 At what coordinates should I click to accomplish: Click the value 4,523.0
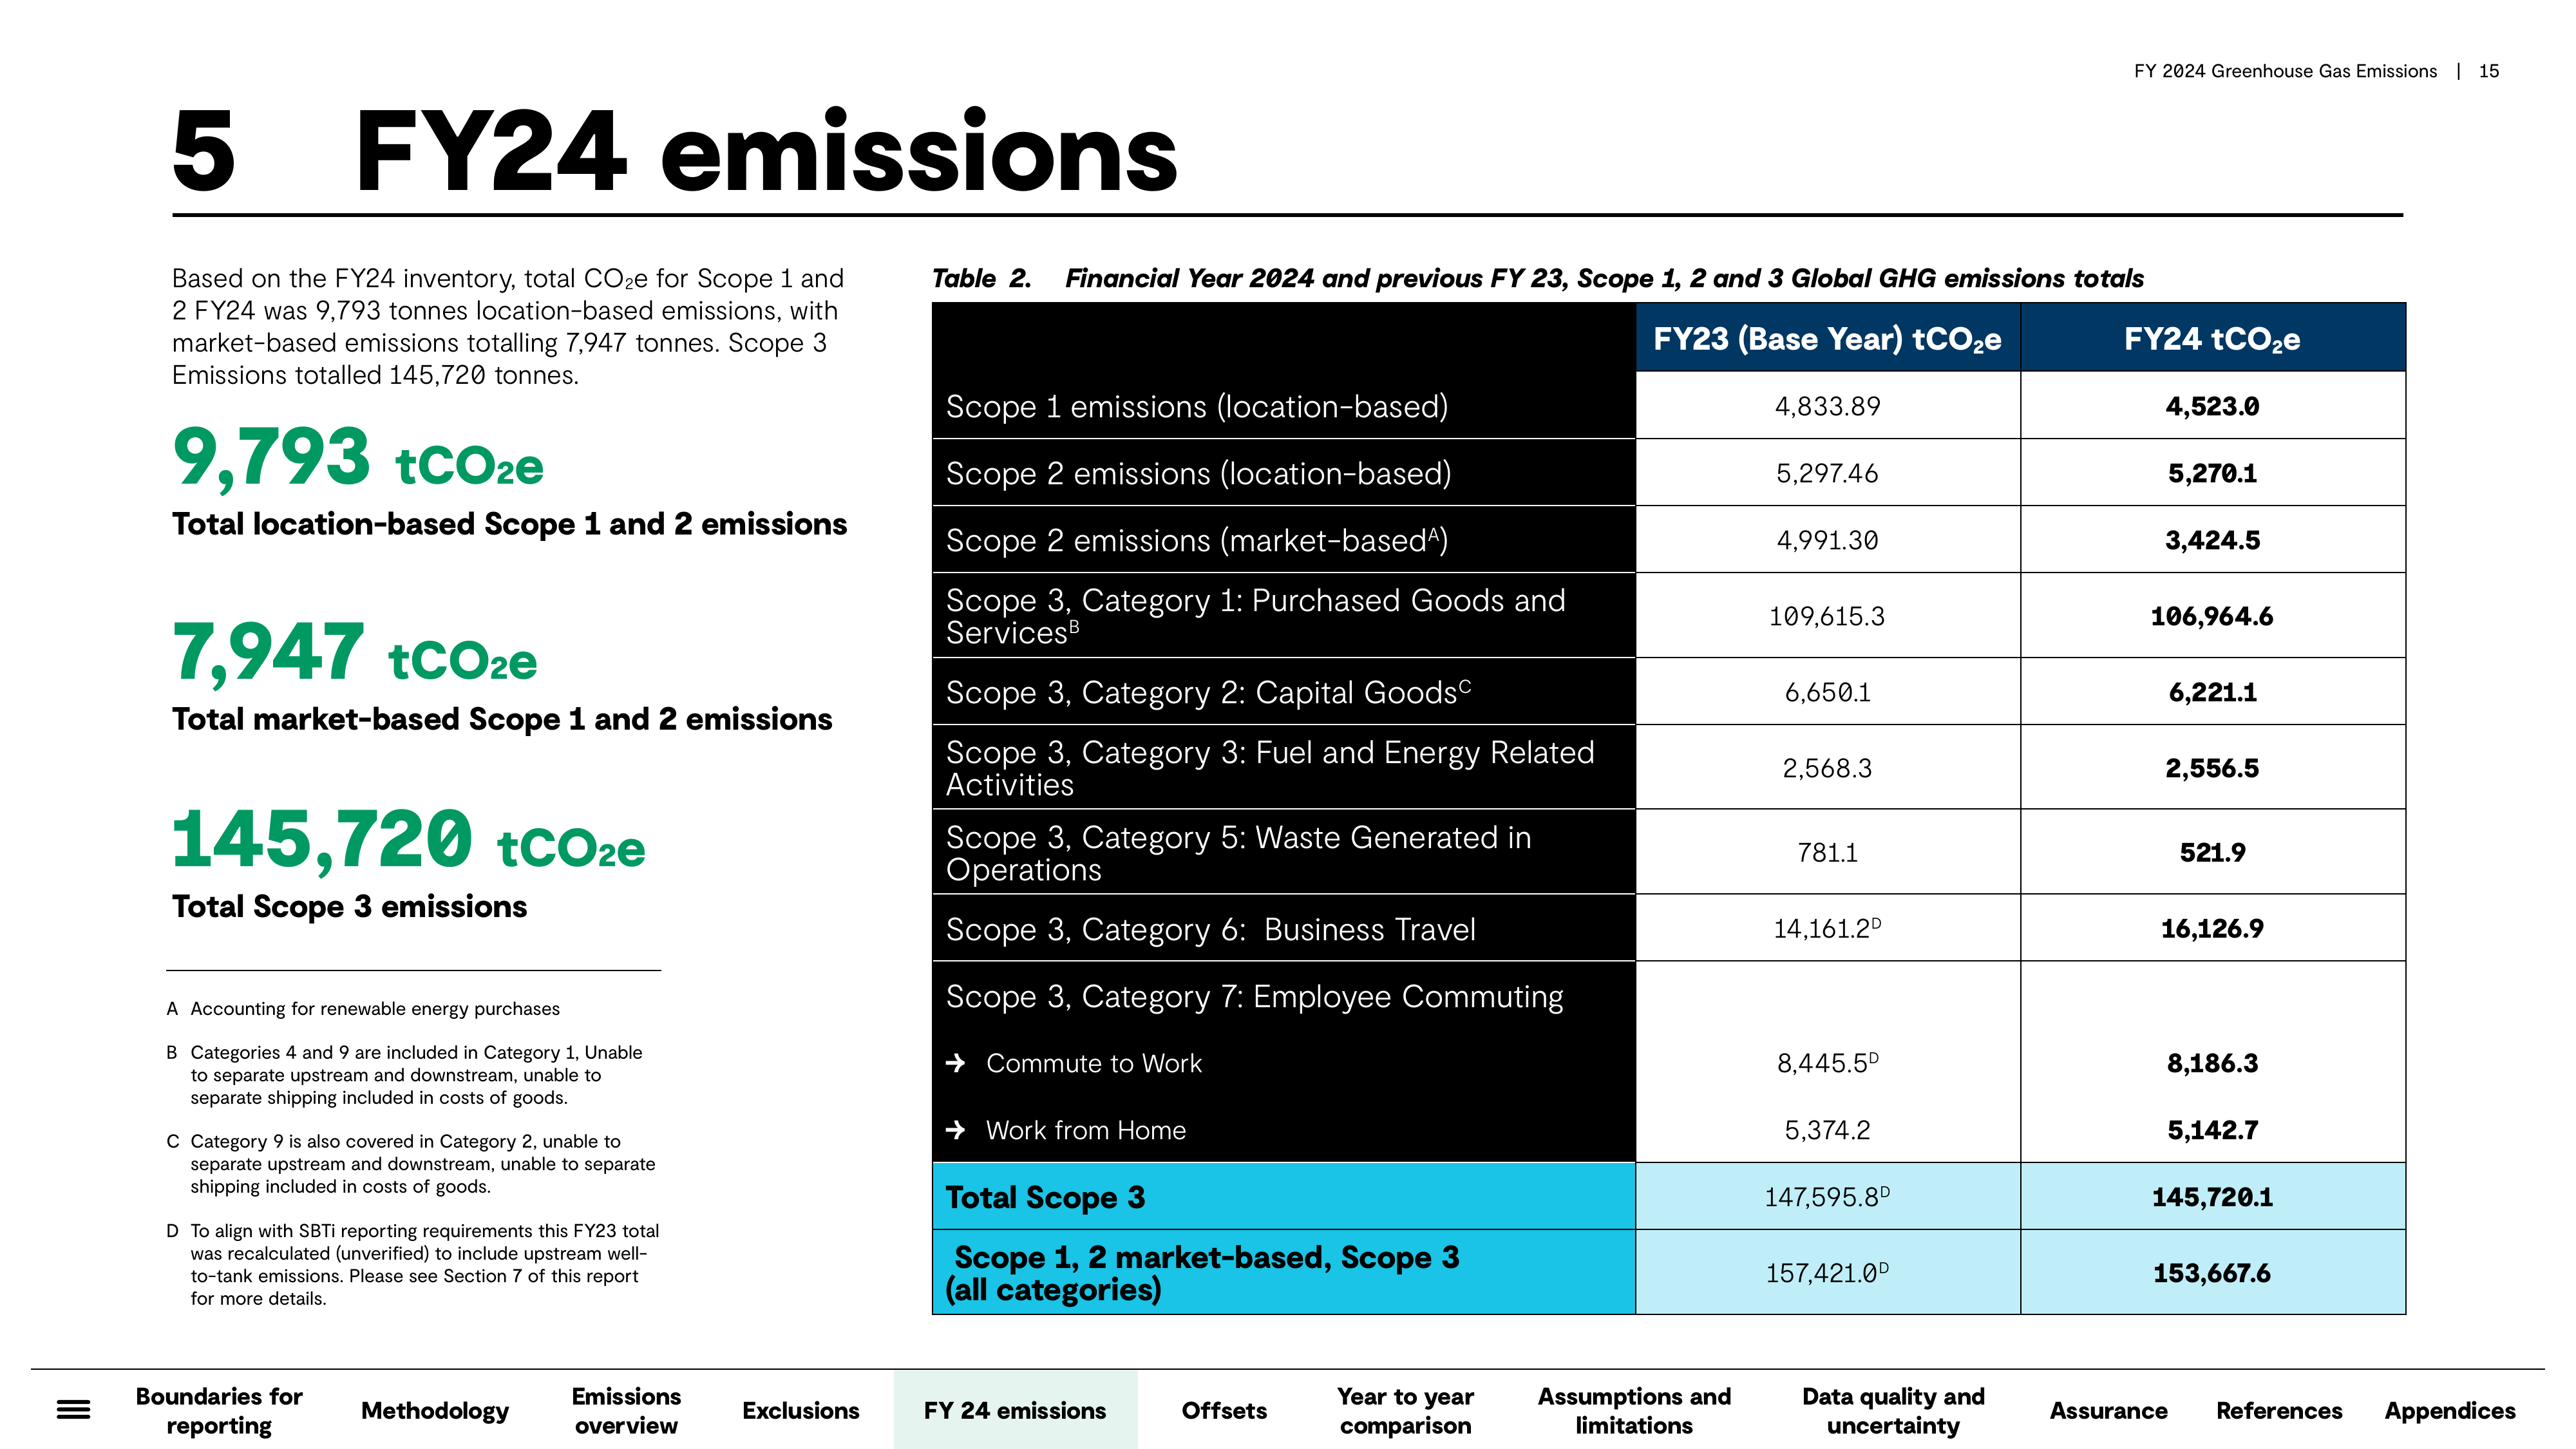(2212, 406)
